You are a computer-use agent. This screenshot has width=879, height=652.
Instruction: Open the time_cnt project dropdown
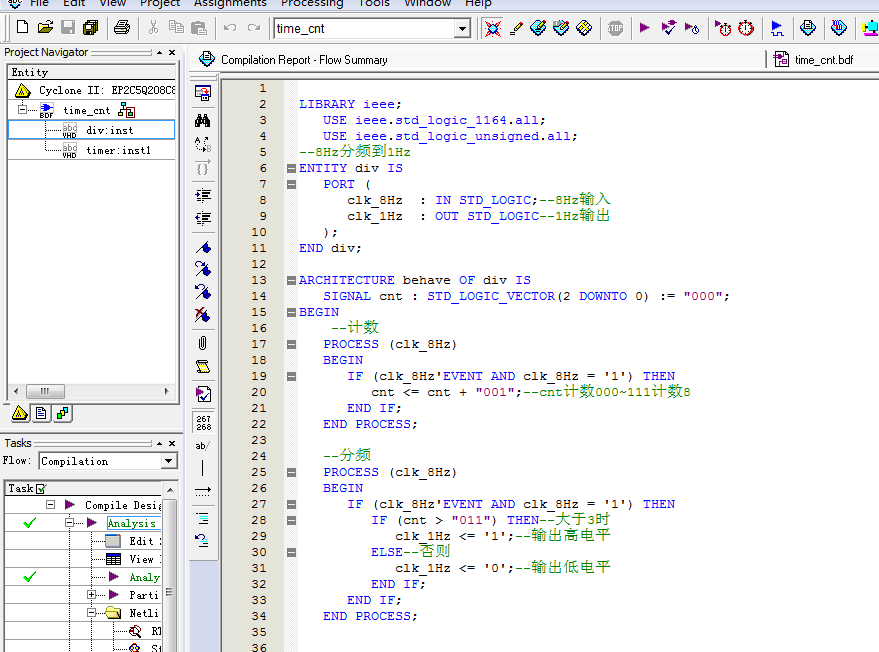462,29
